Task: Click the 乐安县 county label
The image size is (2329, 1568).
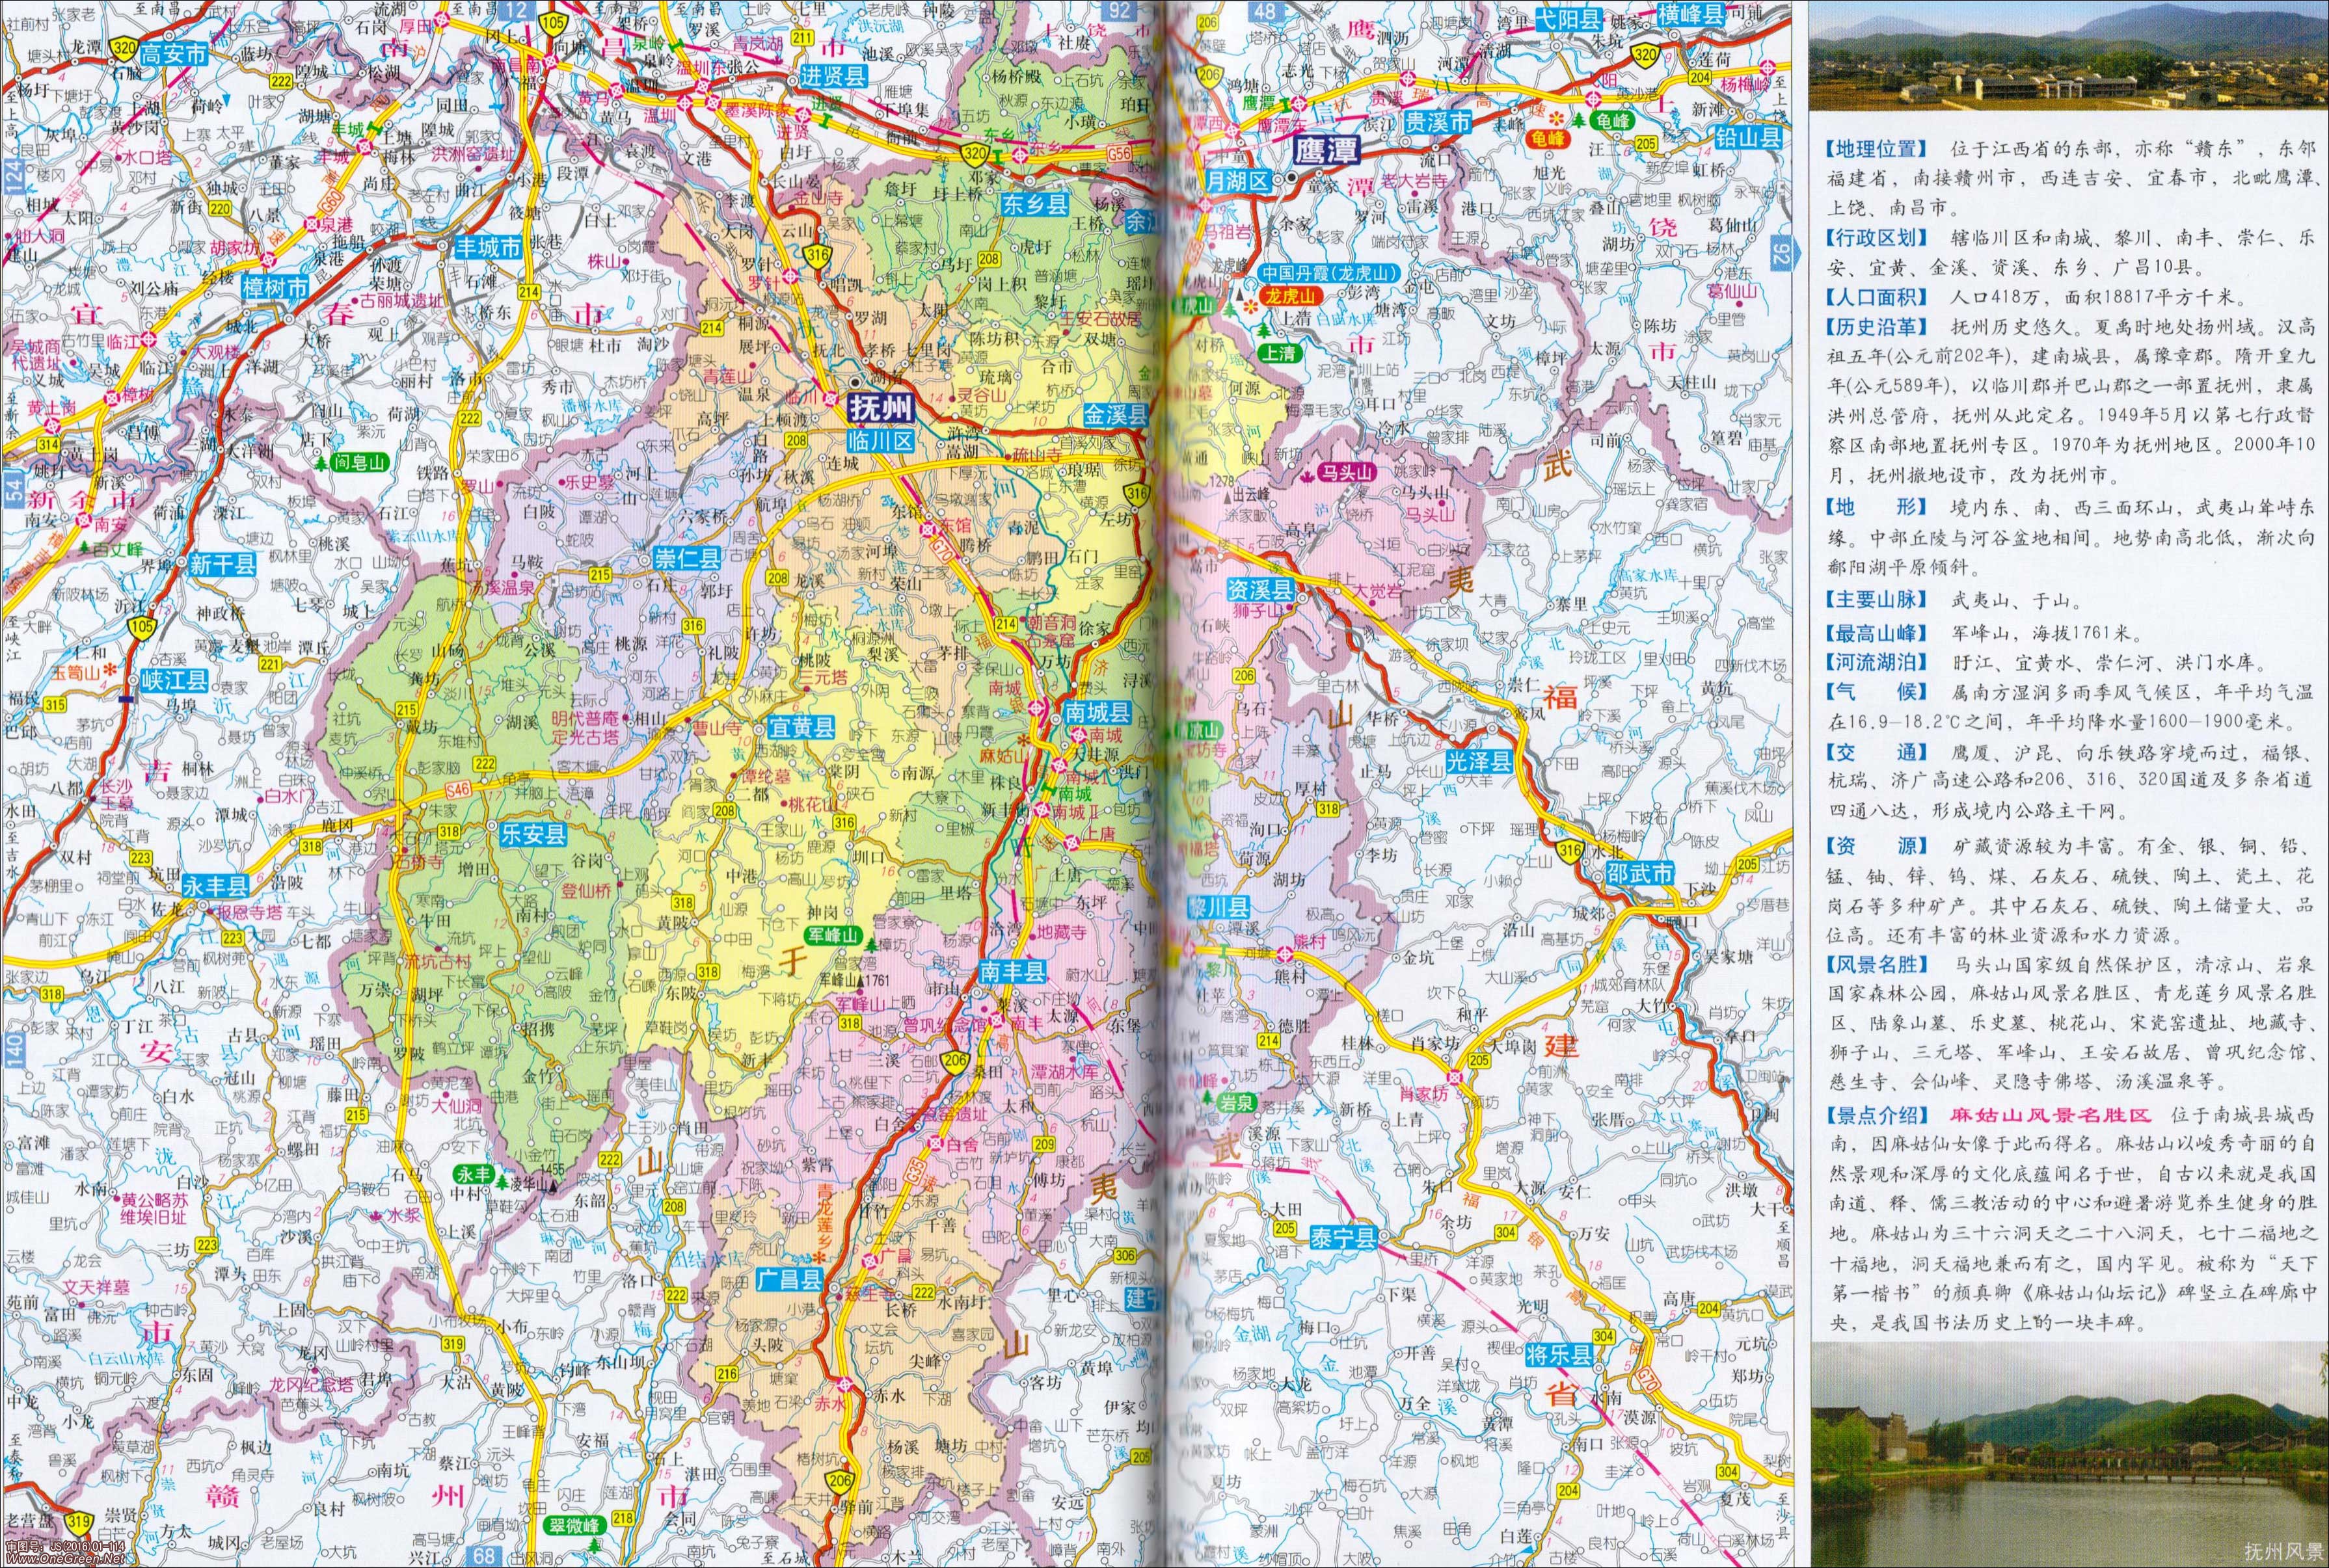Action: point(533,833)
